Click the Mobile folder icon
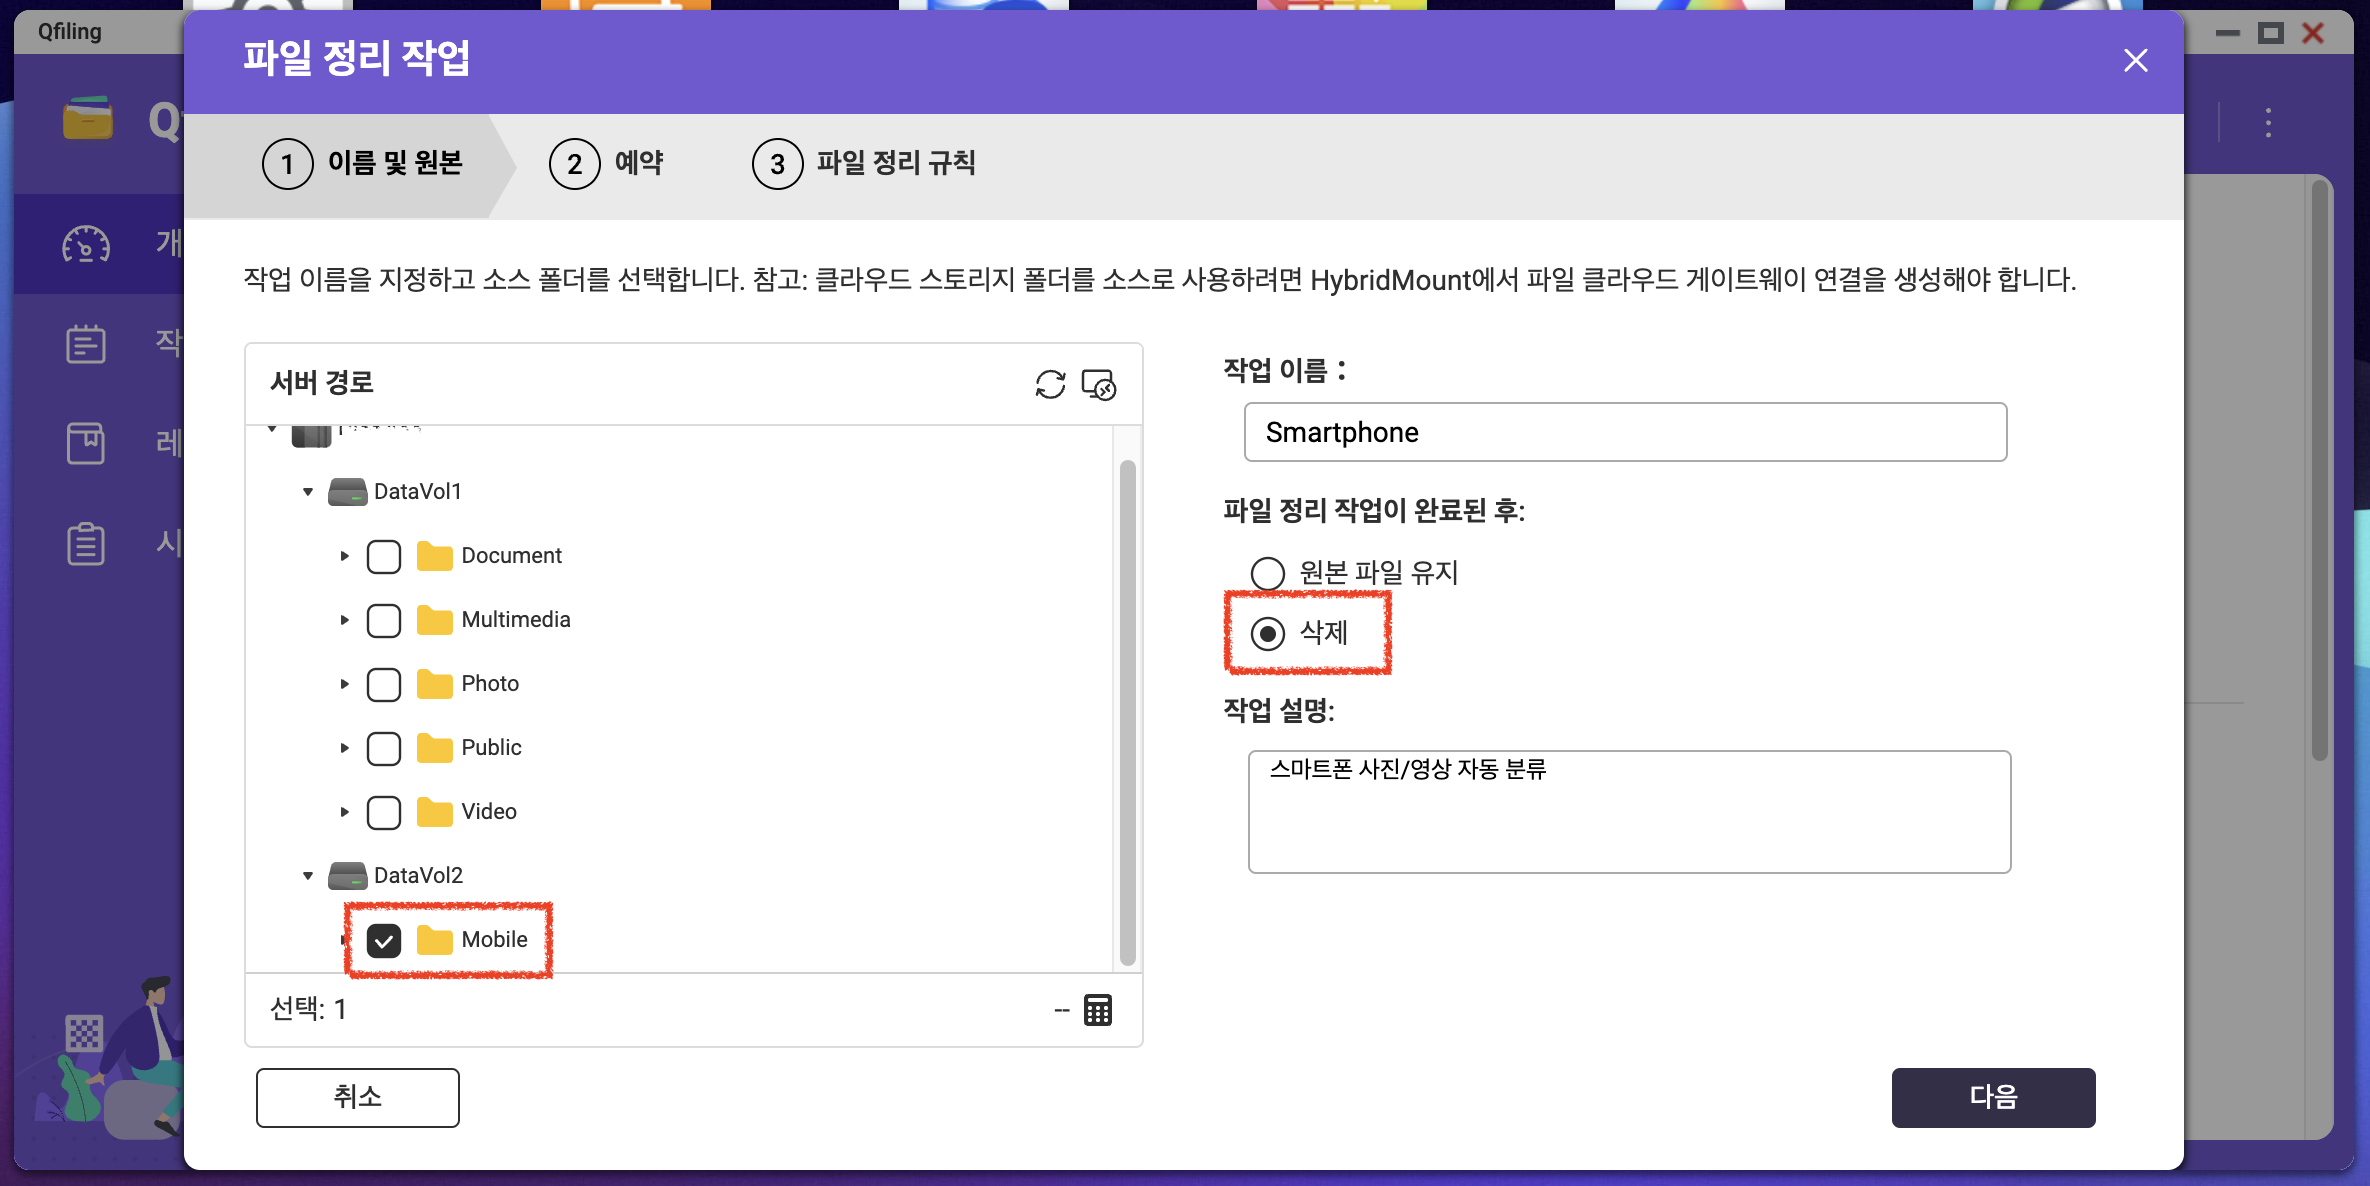Image resolution: width=2370 pixels, height=1186 pixels. tap(434, 940)
